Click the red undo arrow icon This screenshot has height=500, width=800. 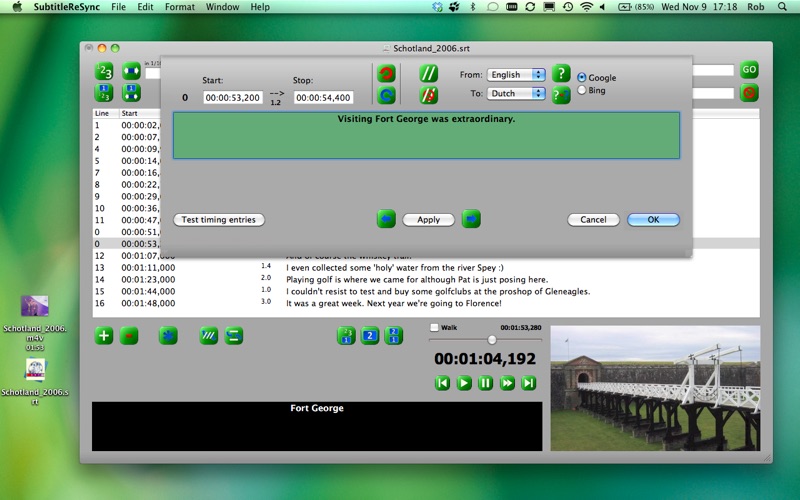[386, 74]
